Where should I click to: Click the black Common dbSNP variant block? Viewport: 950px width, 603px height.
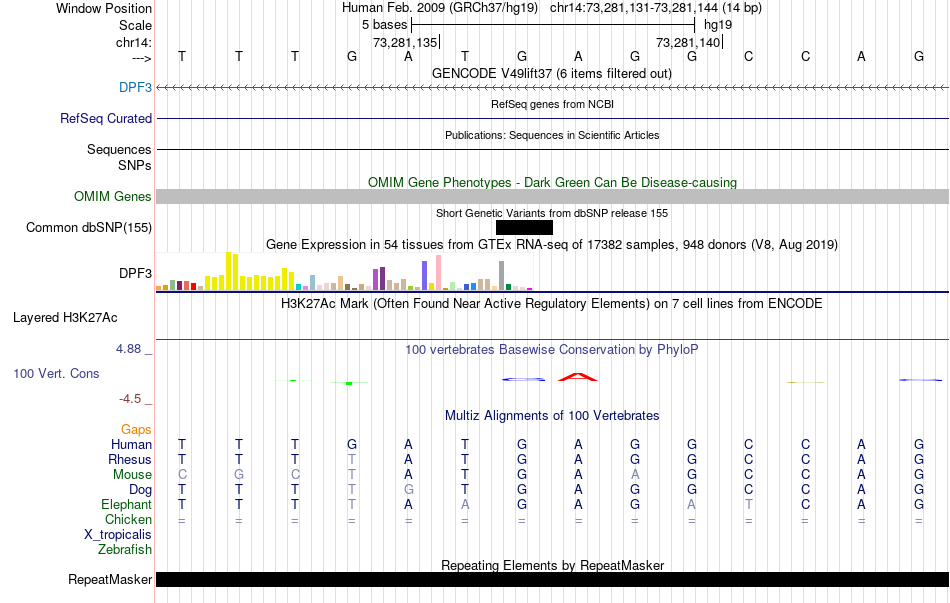(x=524, y=228)
